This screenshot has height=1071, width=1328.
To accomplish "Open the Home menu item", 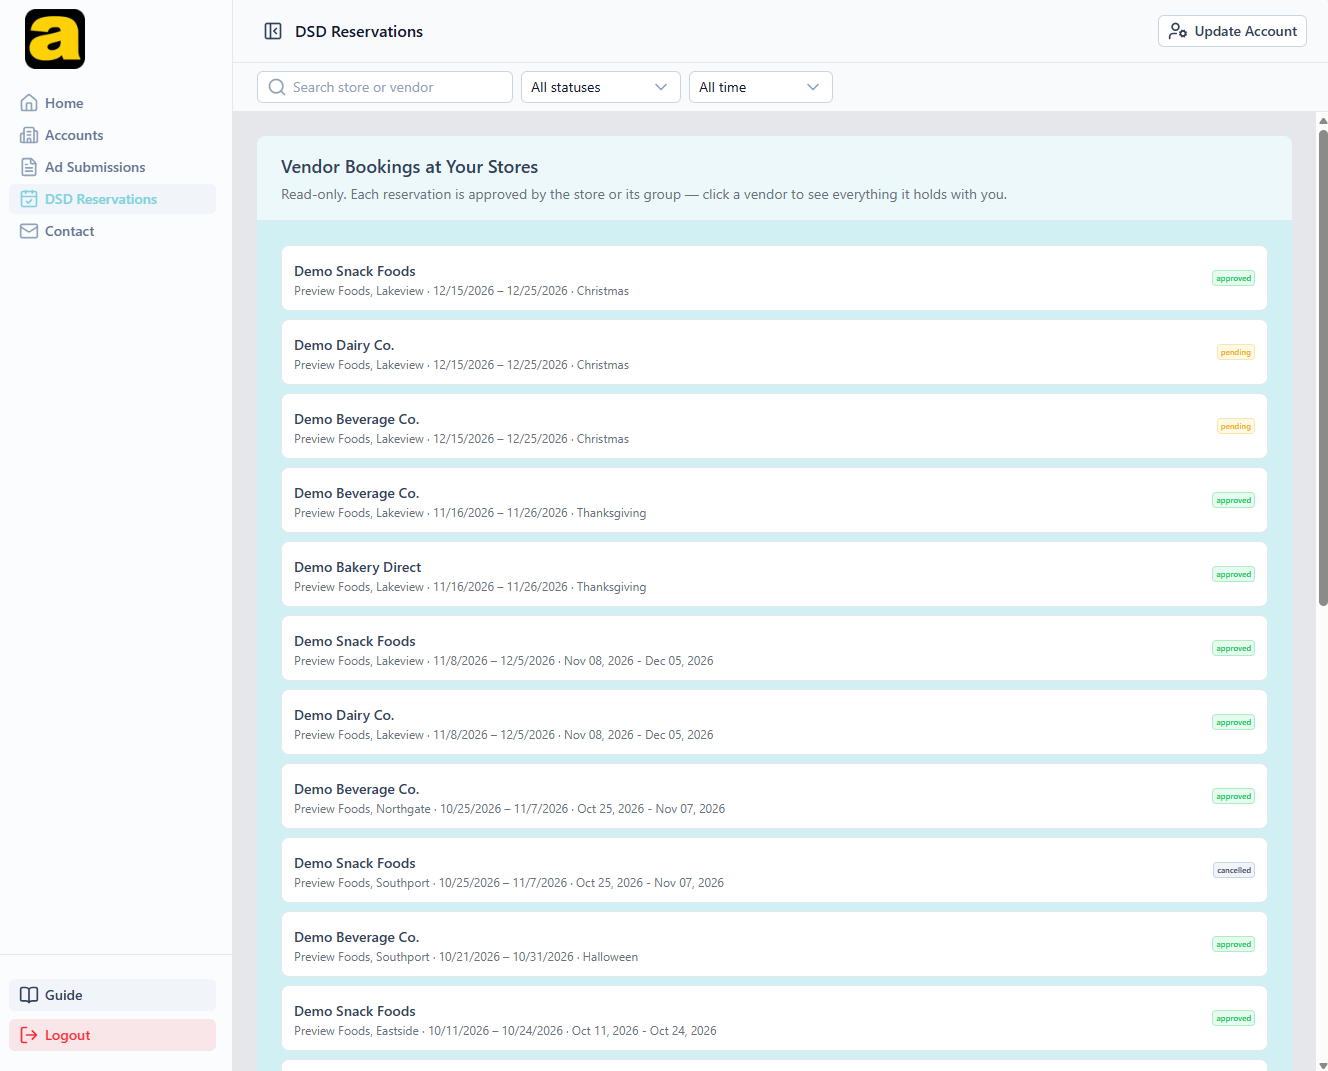I will pos(112,103).
